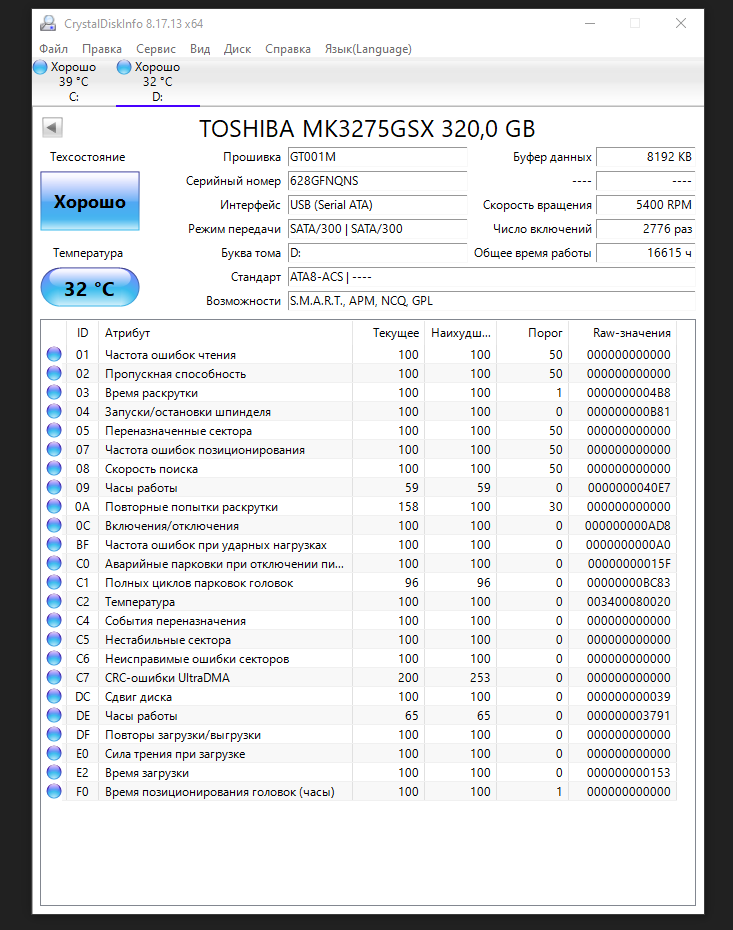Viewport: 733px width, 930px height.
Task: Click the Стандарт field ATA8-ACS
Action: pos(491,277)
